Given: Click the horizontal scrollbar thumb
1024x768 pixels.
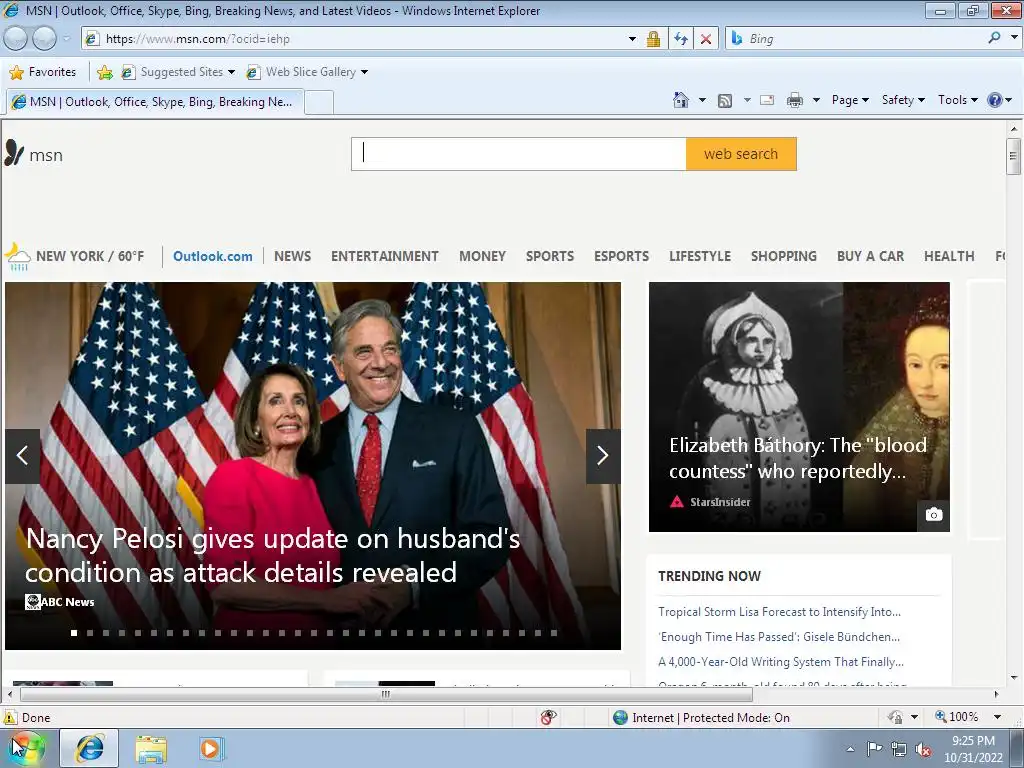Looking at the screenshot, I should [x=385, y=694].
